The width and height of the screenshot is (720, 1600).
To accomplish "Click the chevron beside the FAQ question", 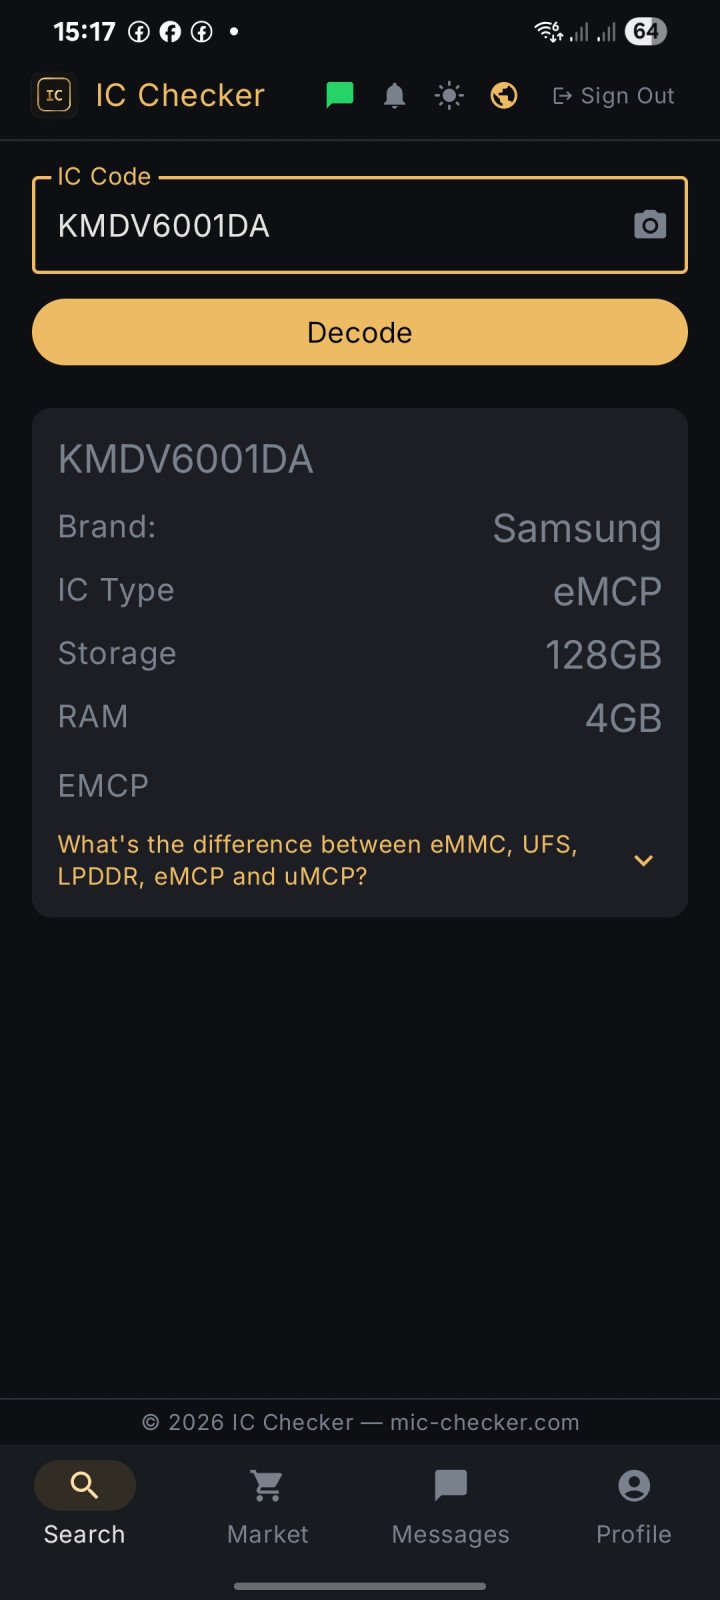I will 644,860.
